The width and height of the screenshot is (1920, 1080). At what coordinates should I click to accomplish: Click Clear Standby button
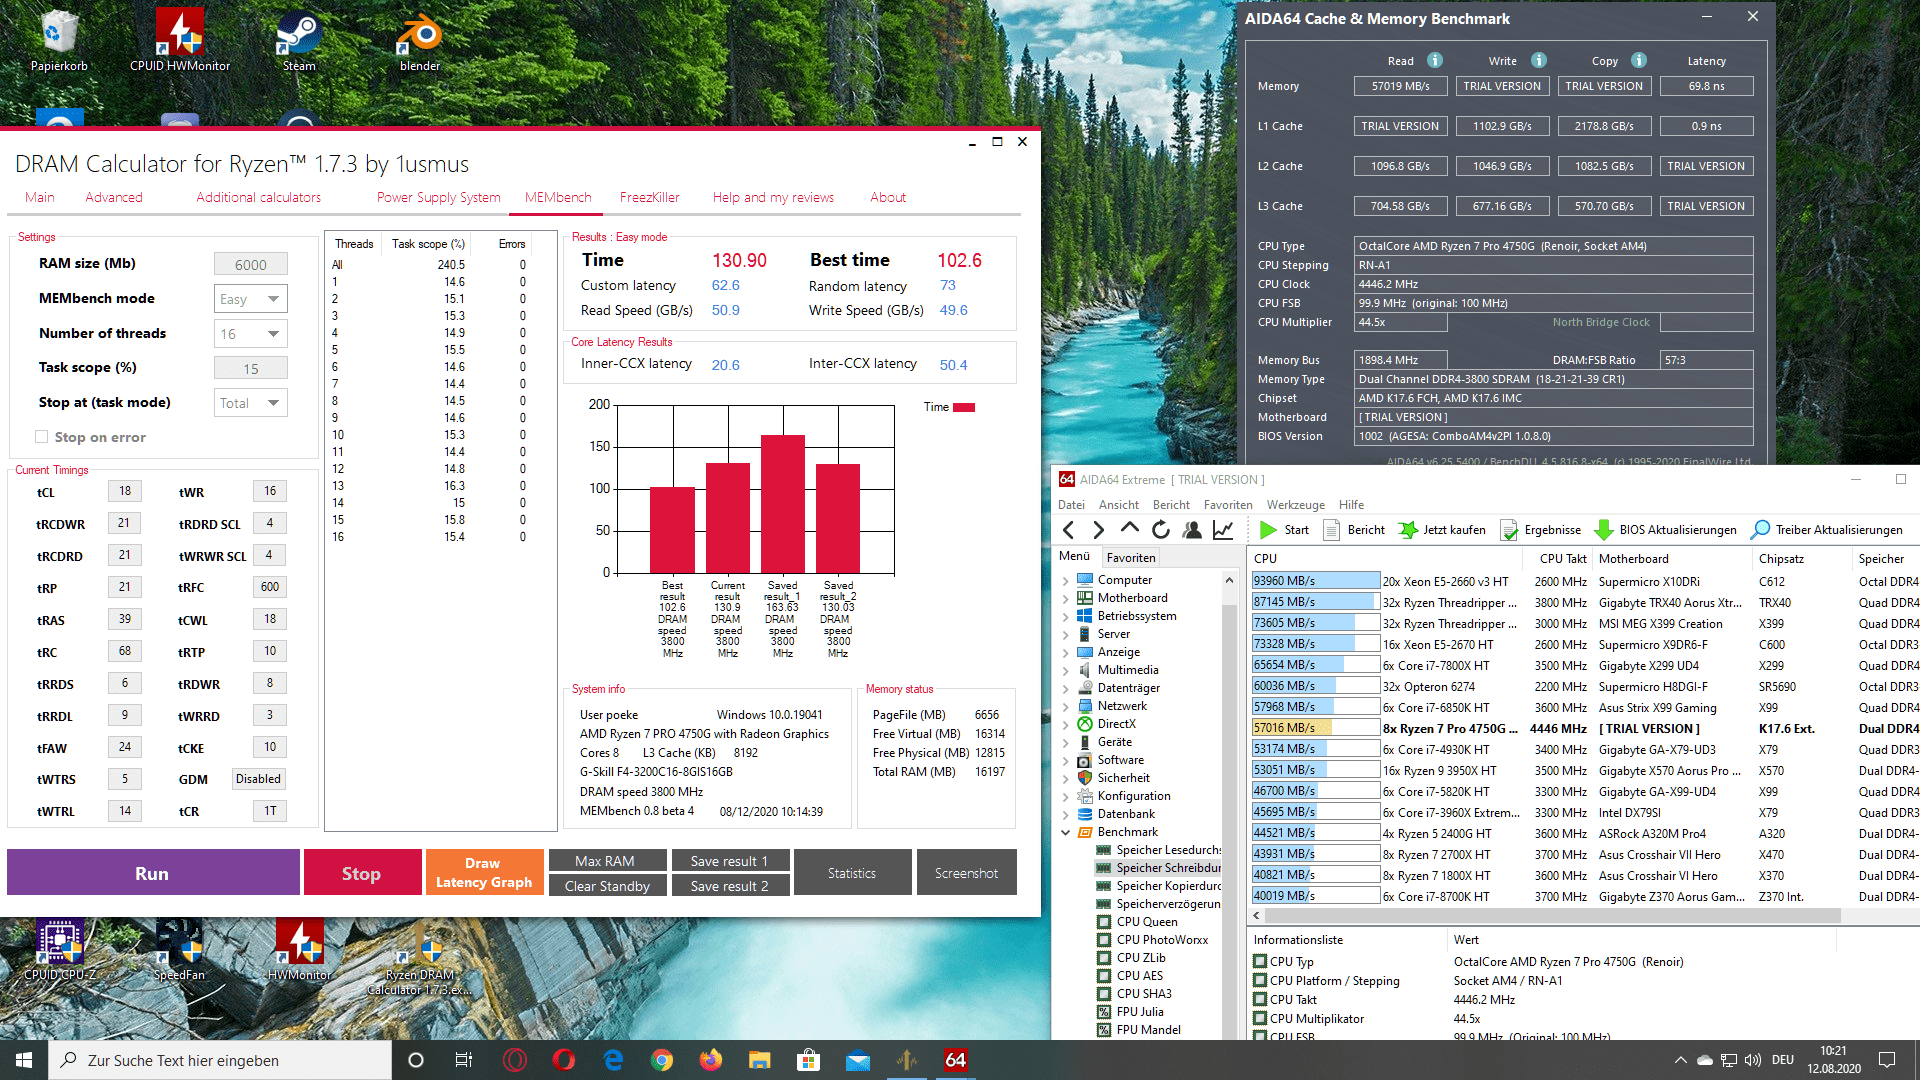pos(607,886)
